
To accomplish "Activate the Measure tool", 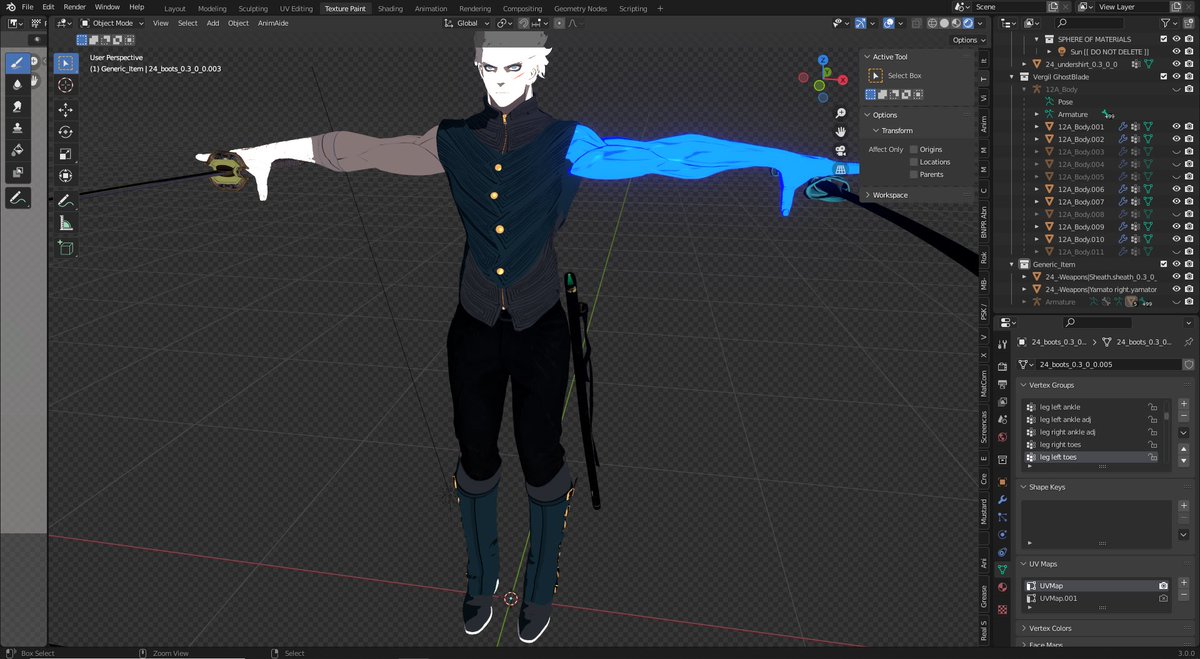I will click(65, 220).
